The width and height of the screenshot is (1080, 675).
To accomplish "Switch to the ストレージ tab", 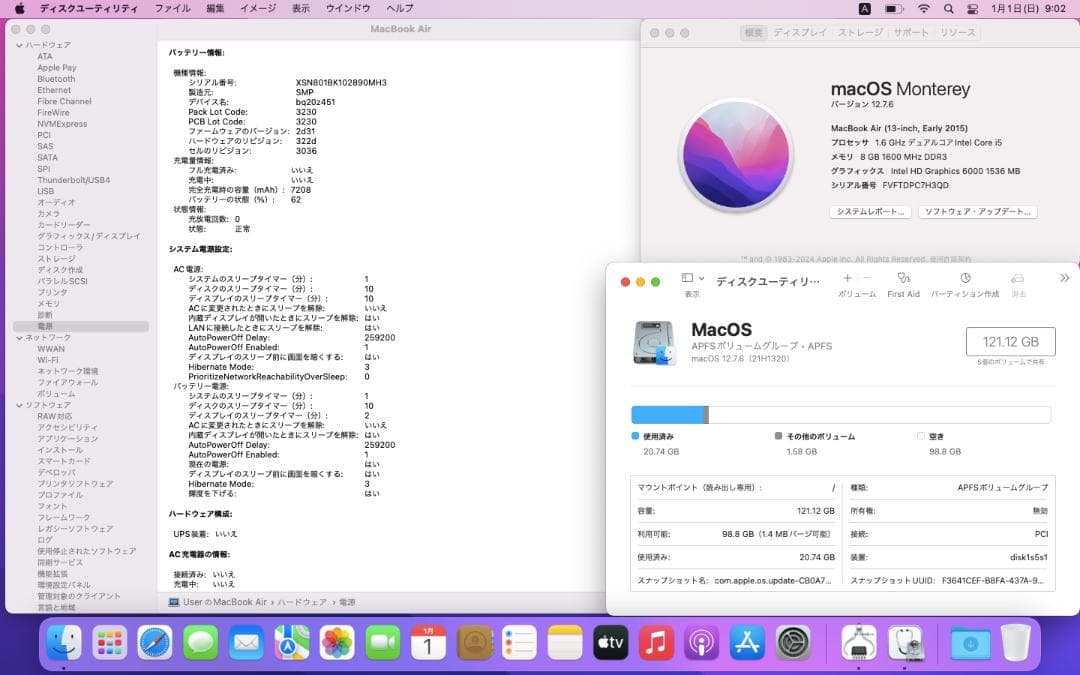I will point(860,32).
